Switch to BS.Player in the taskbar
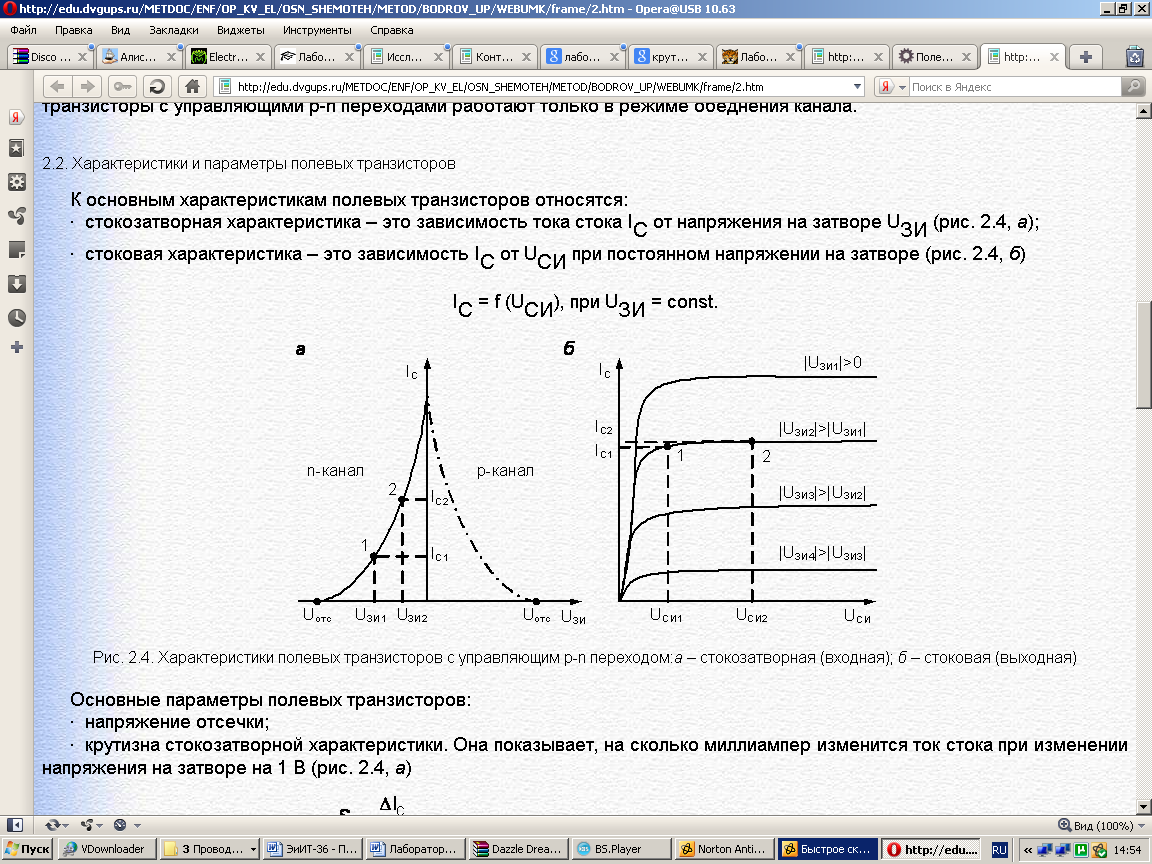Screen dimensions: 1152x864 pyautogui.click(x=621, y=849)
